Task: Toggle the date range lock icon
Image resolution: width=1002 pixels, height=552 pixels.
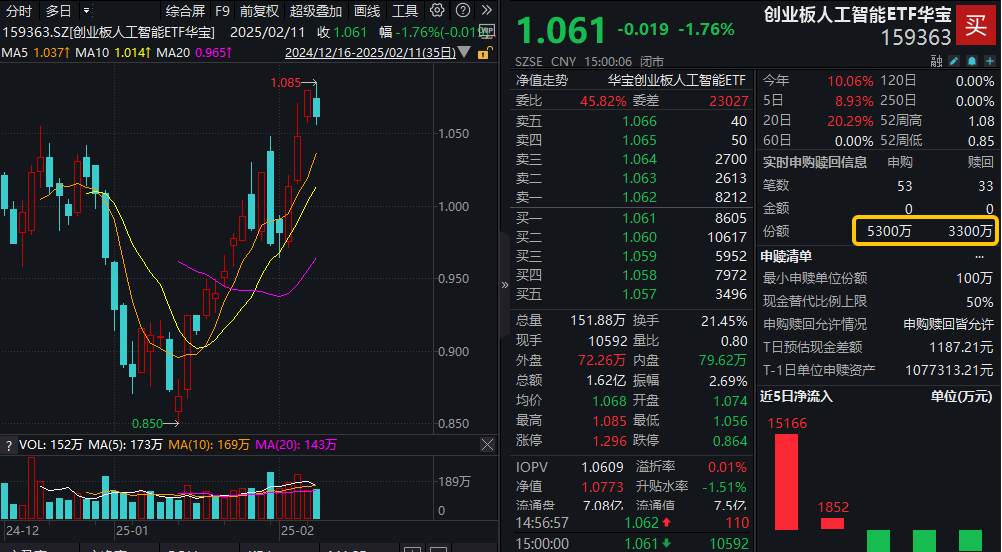Action: (x=484, y=52)
